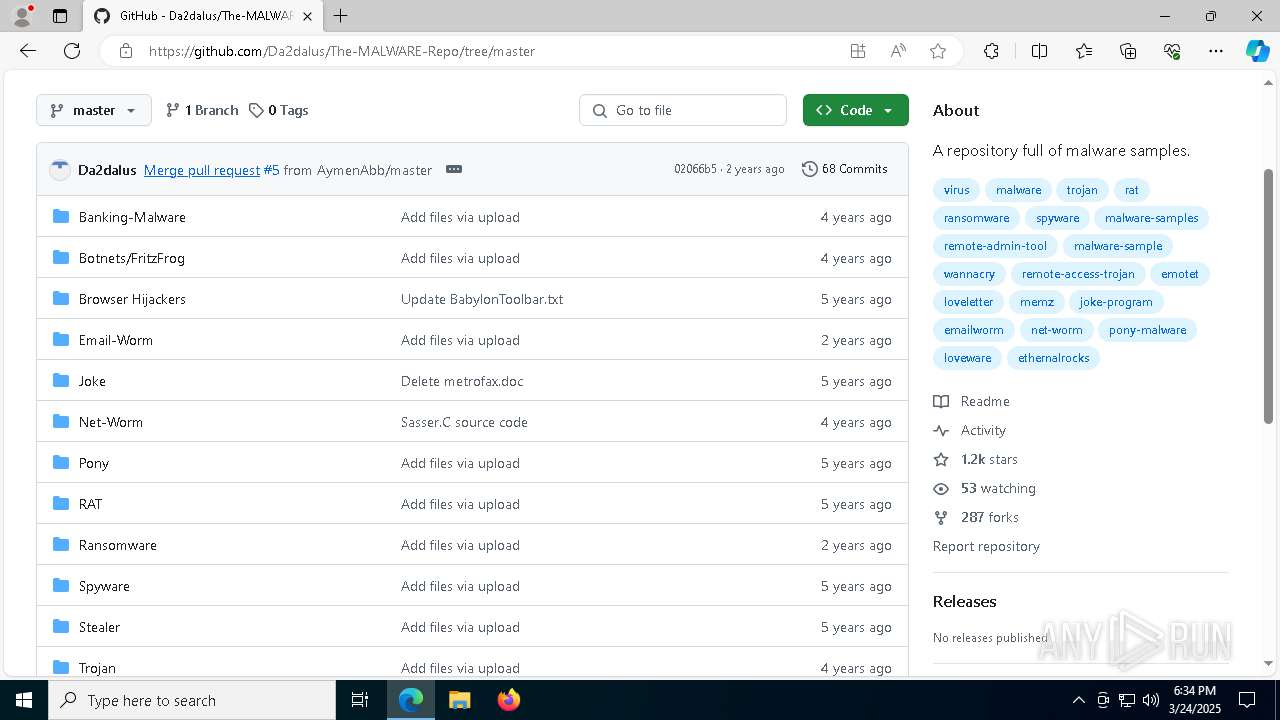Open Browser essentials icon
The image size is (1280, 720).
(1172, 51)
